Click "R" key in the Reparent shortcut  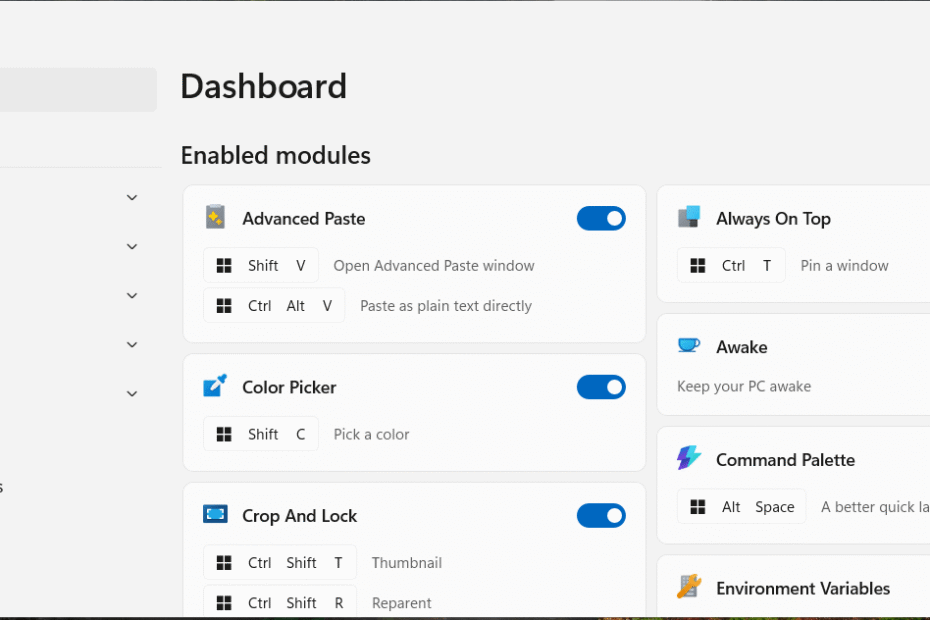(x=339, y=603)
